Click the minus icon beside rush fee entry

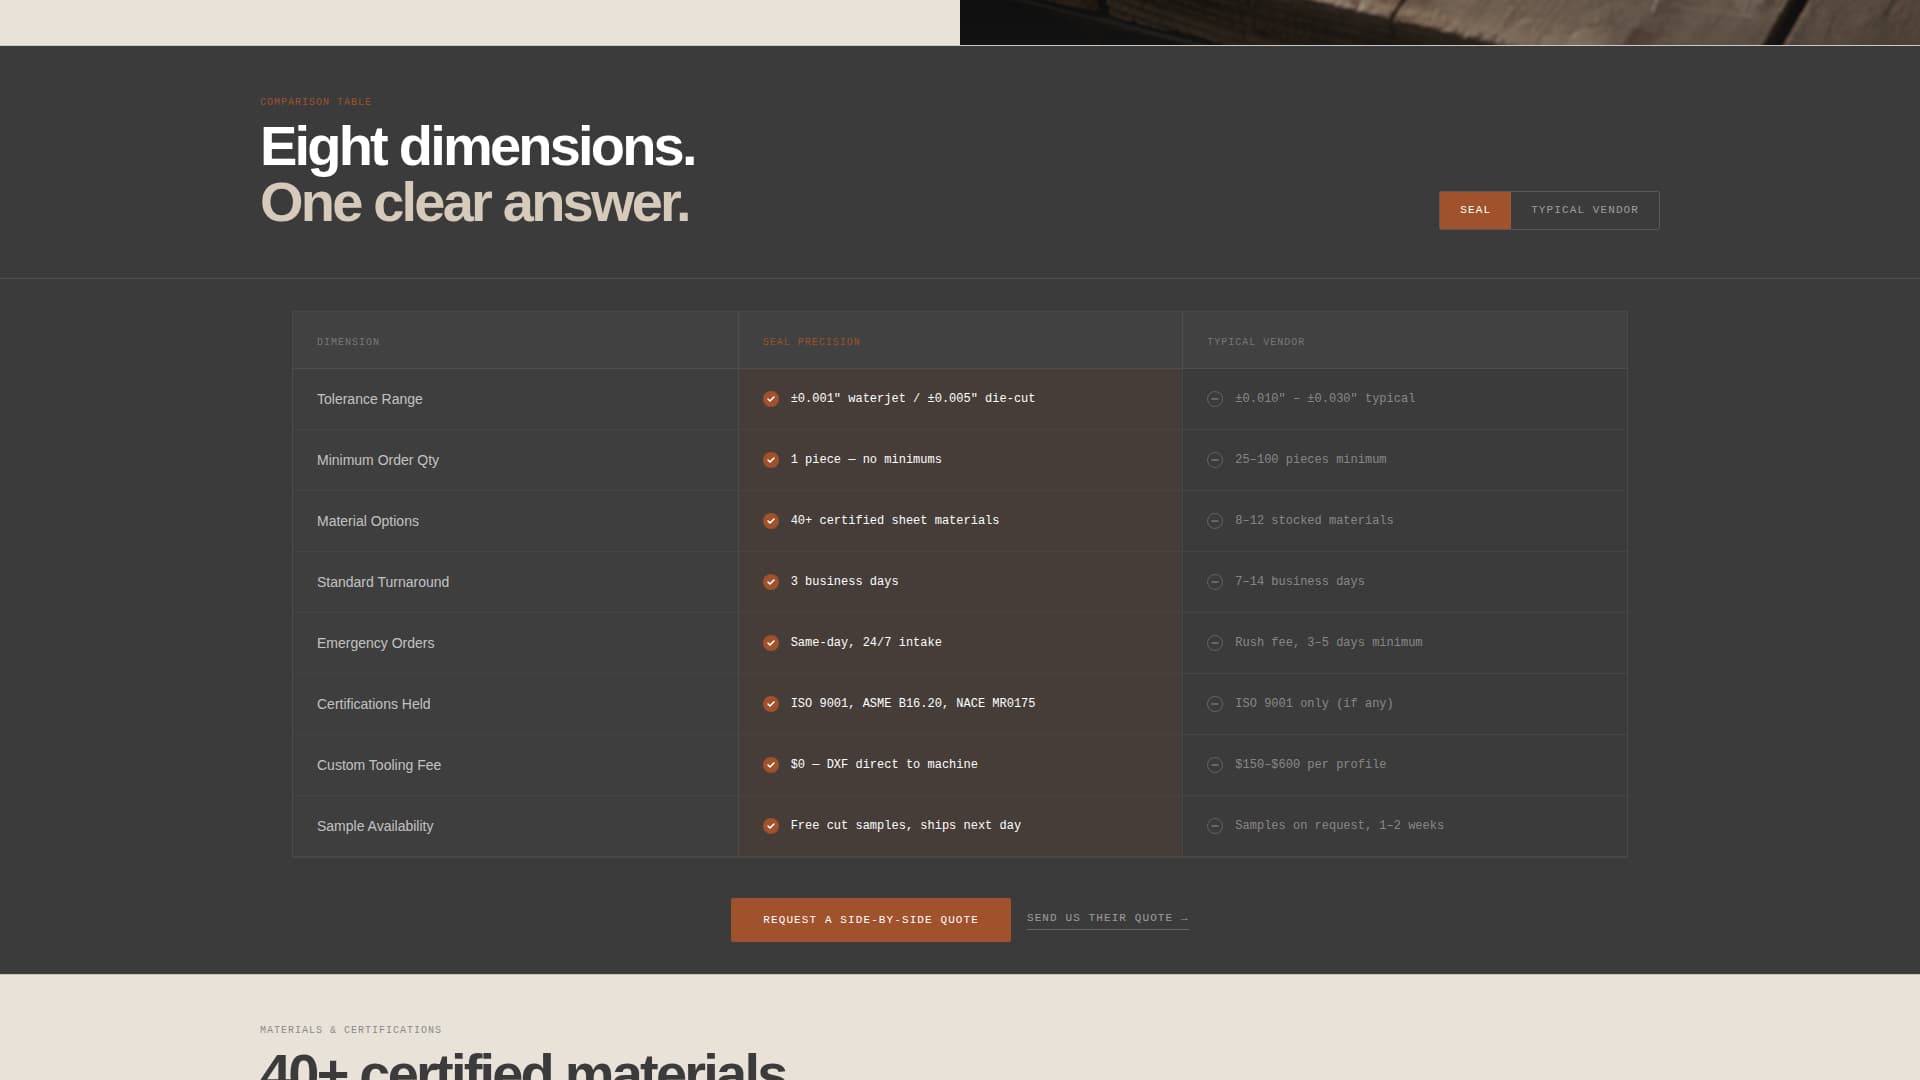(x=1215, y=643)
